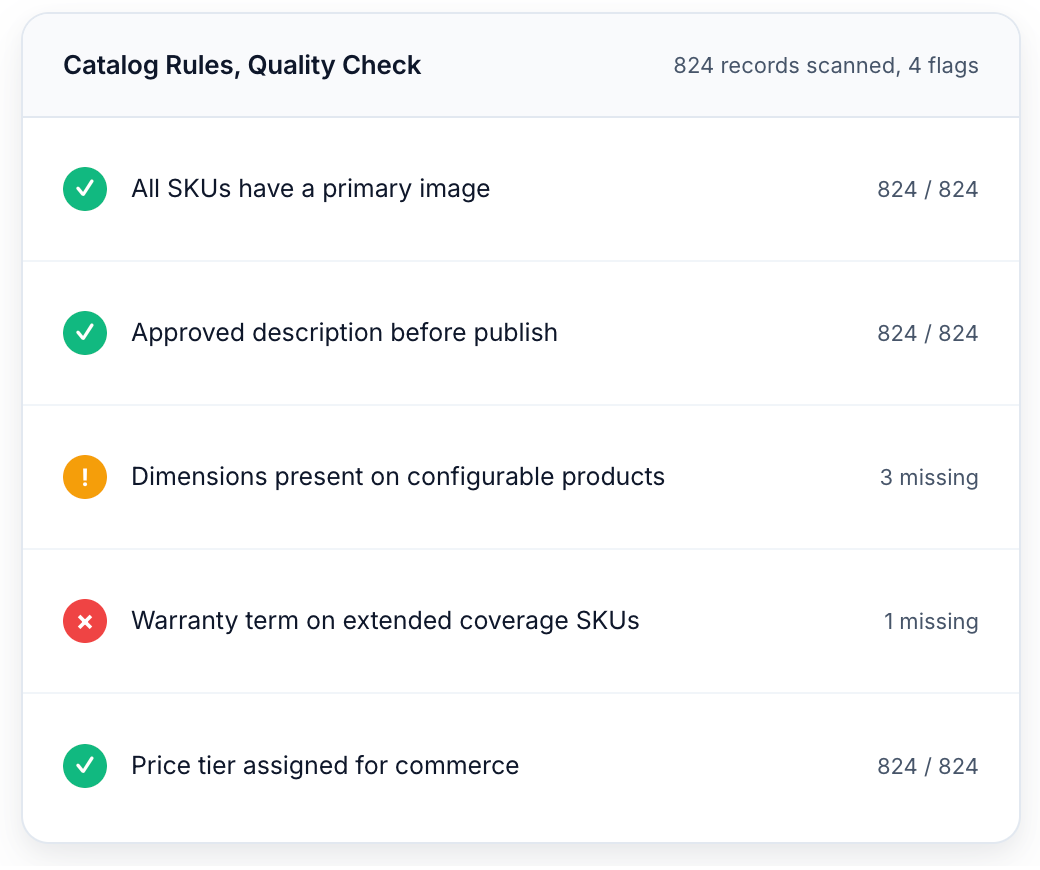
Task: Click orange warning icon for Dimensions rule
Action: click(85, 477)
